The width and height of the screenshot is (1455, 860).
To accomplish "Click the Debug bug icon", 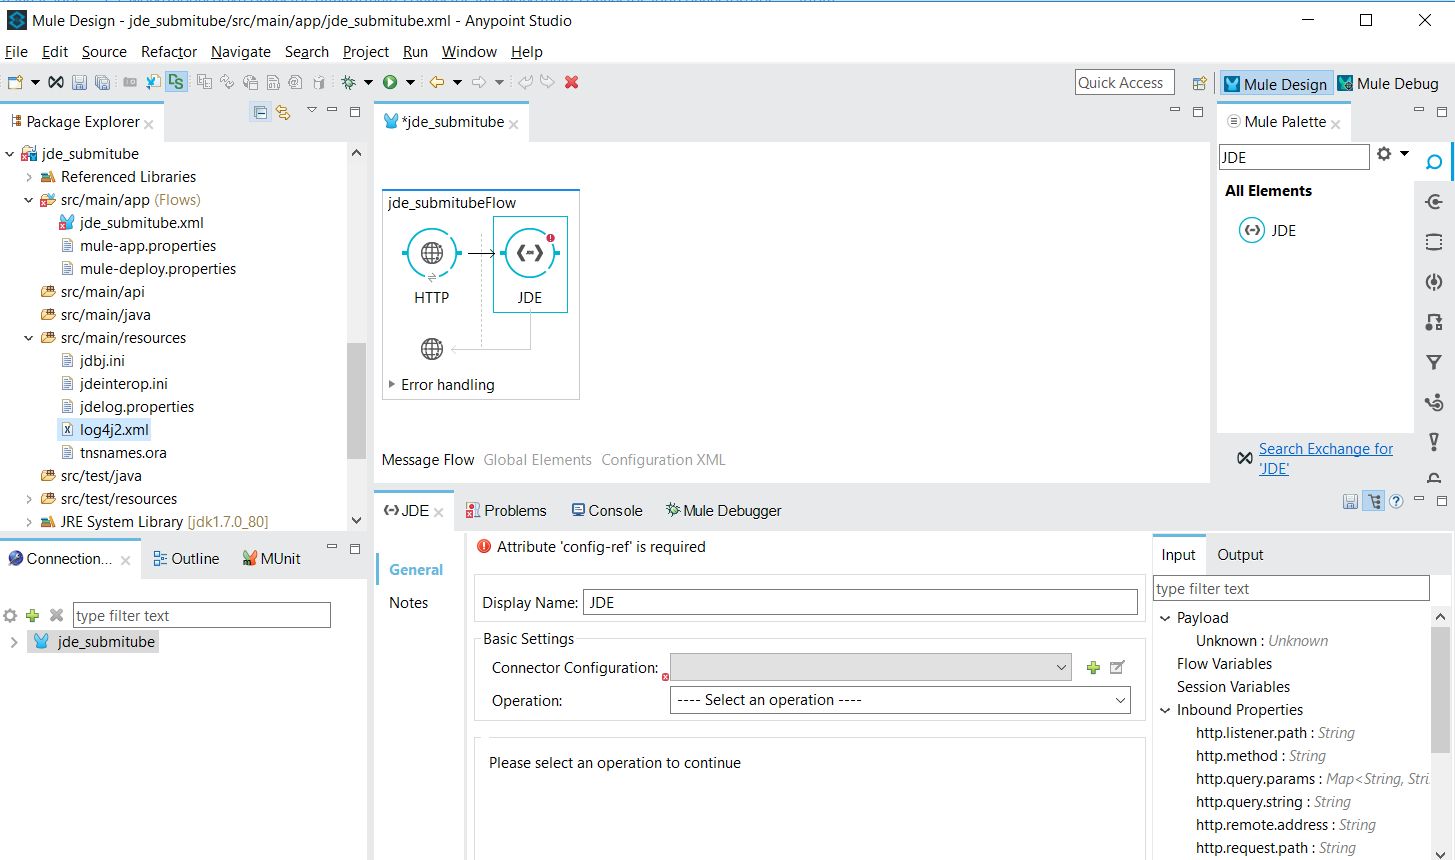I will tap(348, 82).
